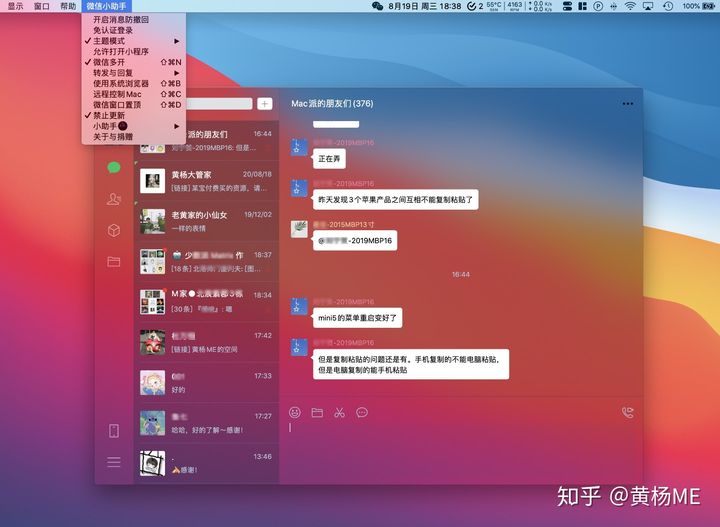720x527 pixels.
Task: Open conversation timestamped 18:37
Action: pos(206,262)
